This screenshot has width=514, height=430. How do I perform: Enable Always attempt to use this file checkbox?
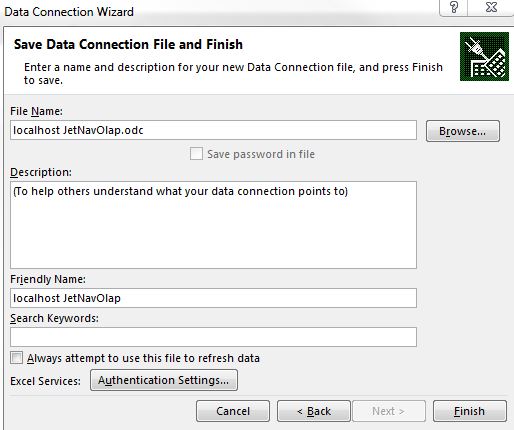(17, 358)
